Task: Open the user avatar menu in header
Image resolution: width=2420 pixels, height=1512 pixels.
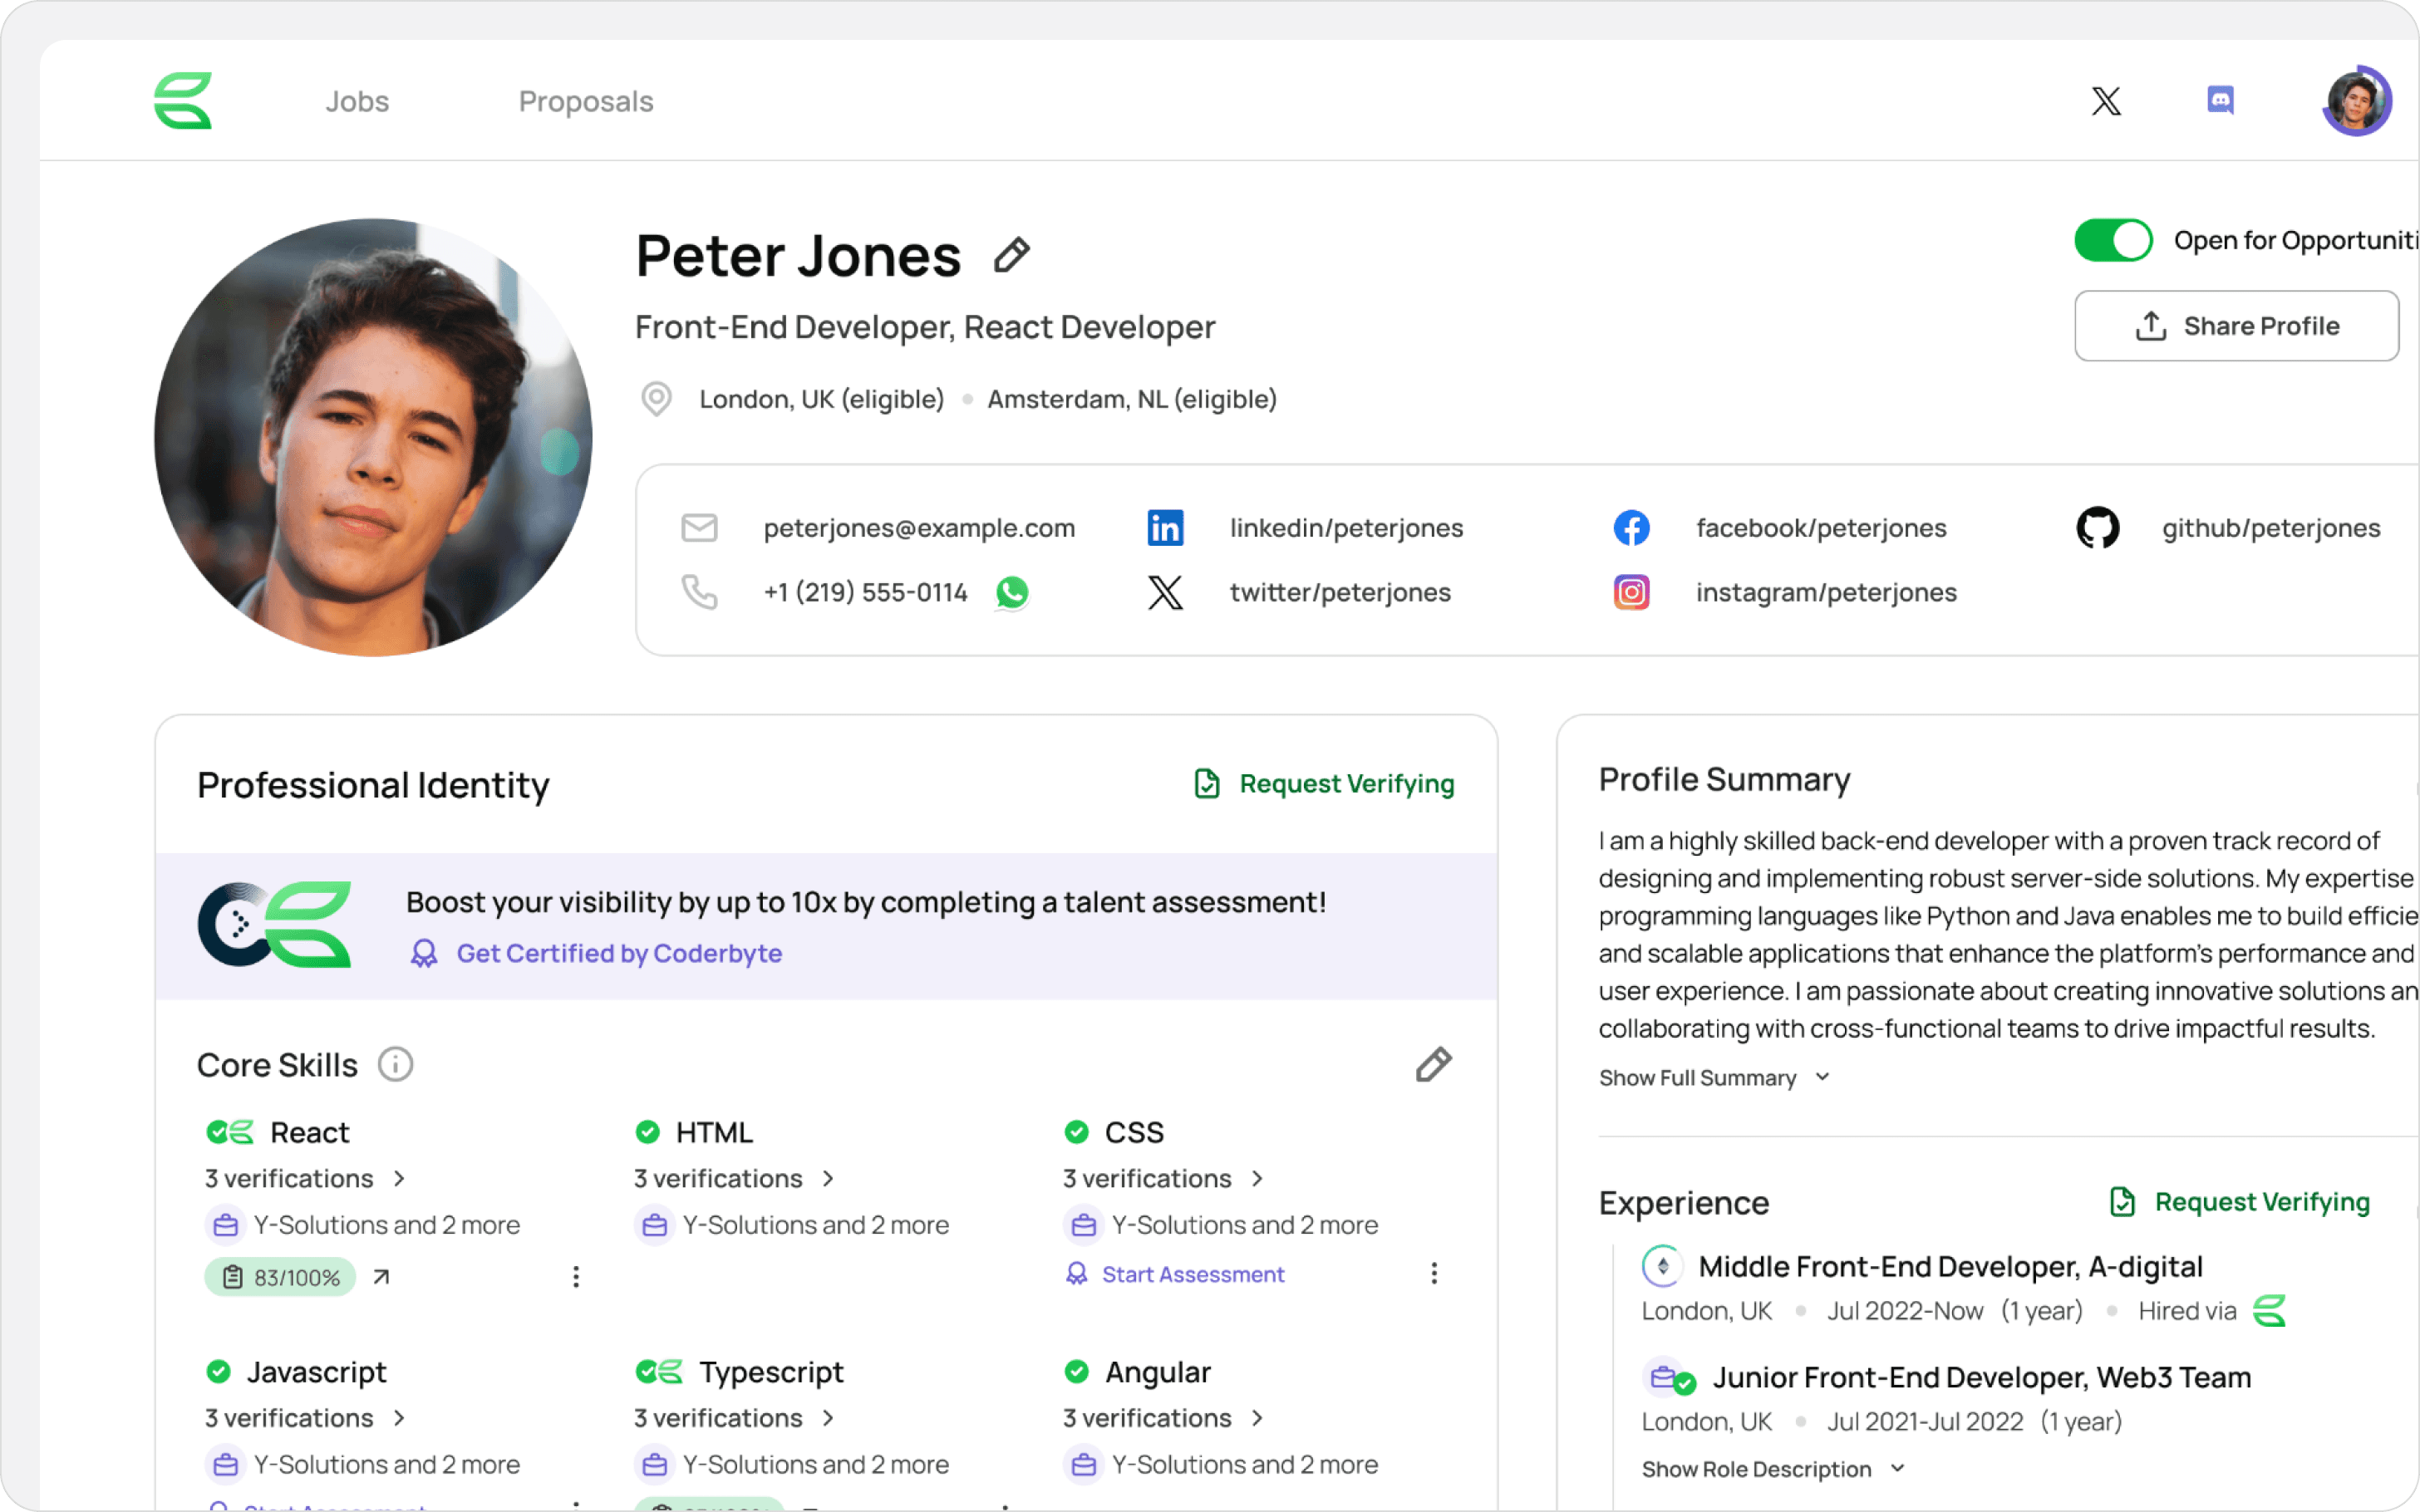Action: pyautogui.click(x=2356, y=101)
